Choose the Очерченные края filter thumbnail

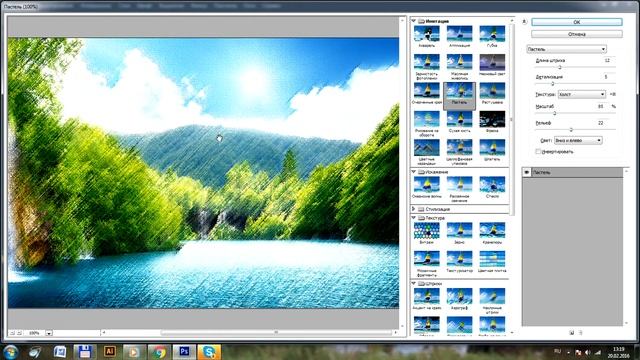[x=427, y=91]
